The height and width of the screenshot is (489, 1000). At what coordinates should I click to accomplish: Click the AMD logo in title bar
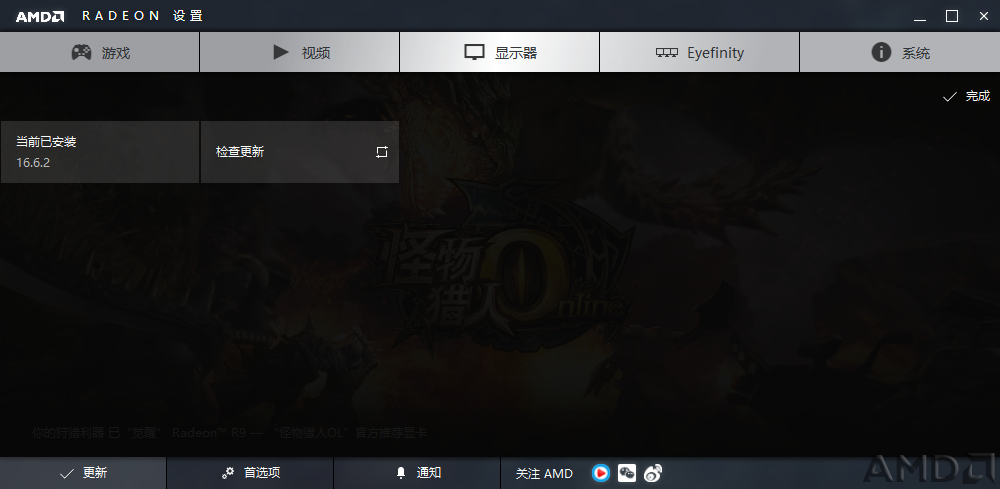[40, 17]
